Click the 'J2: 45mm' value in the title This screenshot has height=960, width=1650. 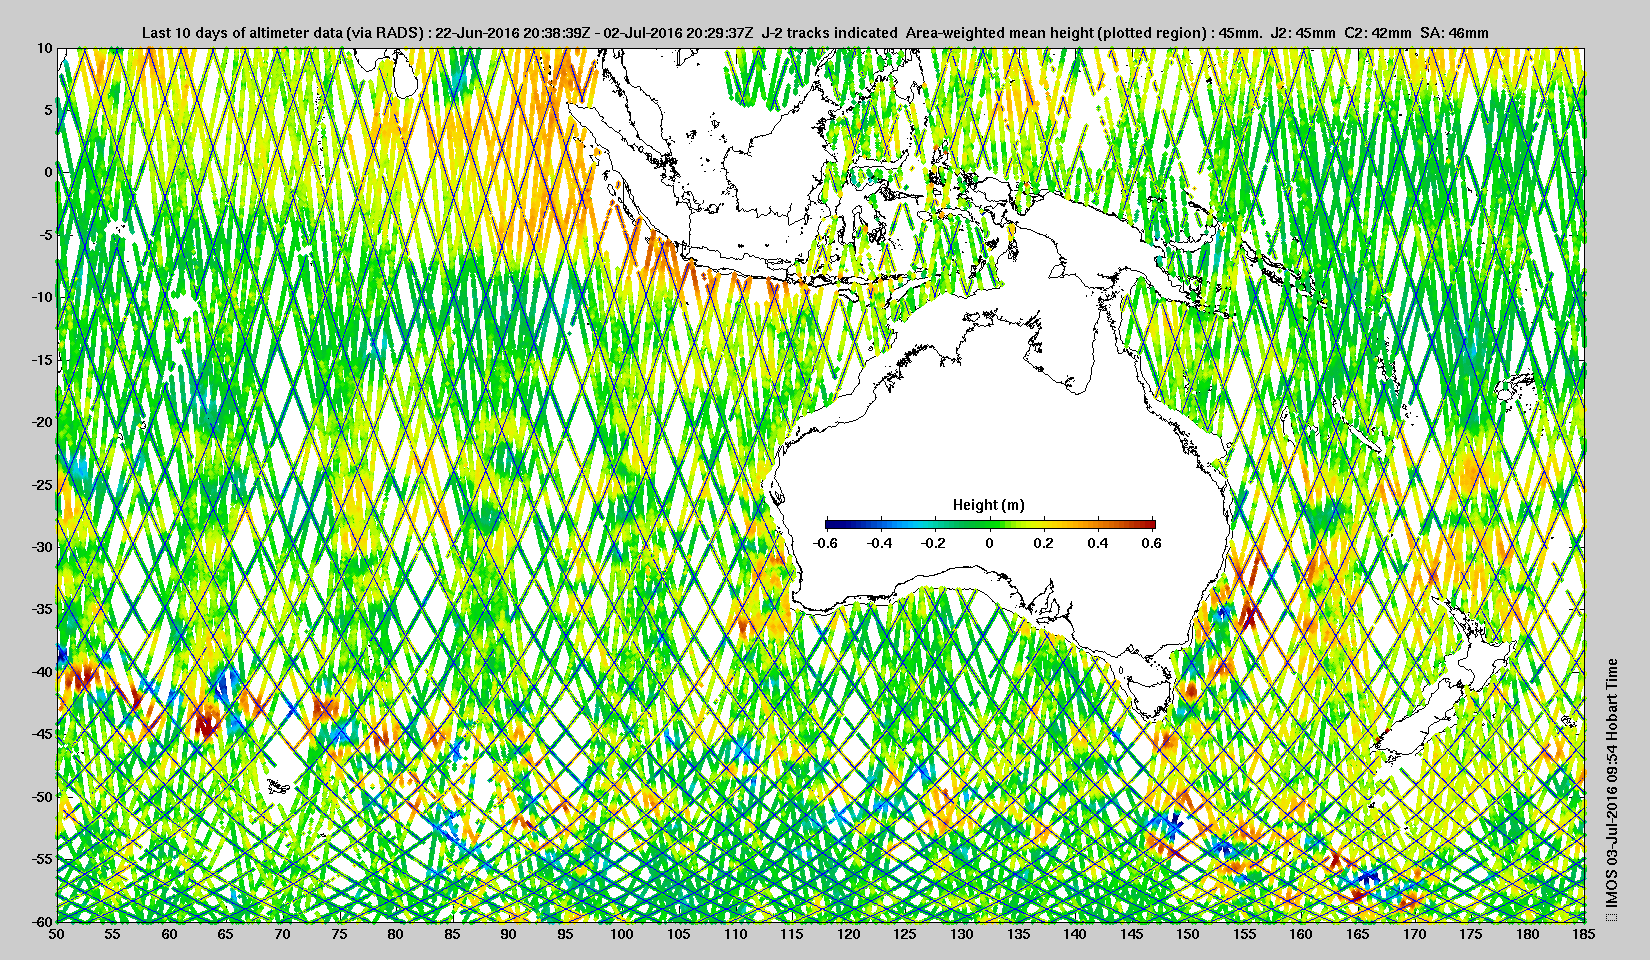pos(1303,33)
